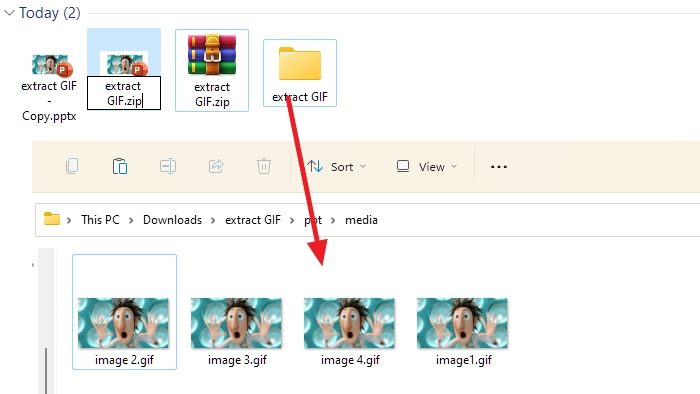Open the Sort dropdown menu
This screenshot has width=700, height=394.
[x=337, y=167]
